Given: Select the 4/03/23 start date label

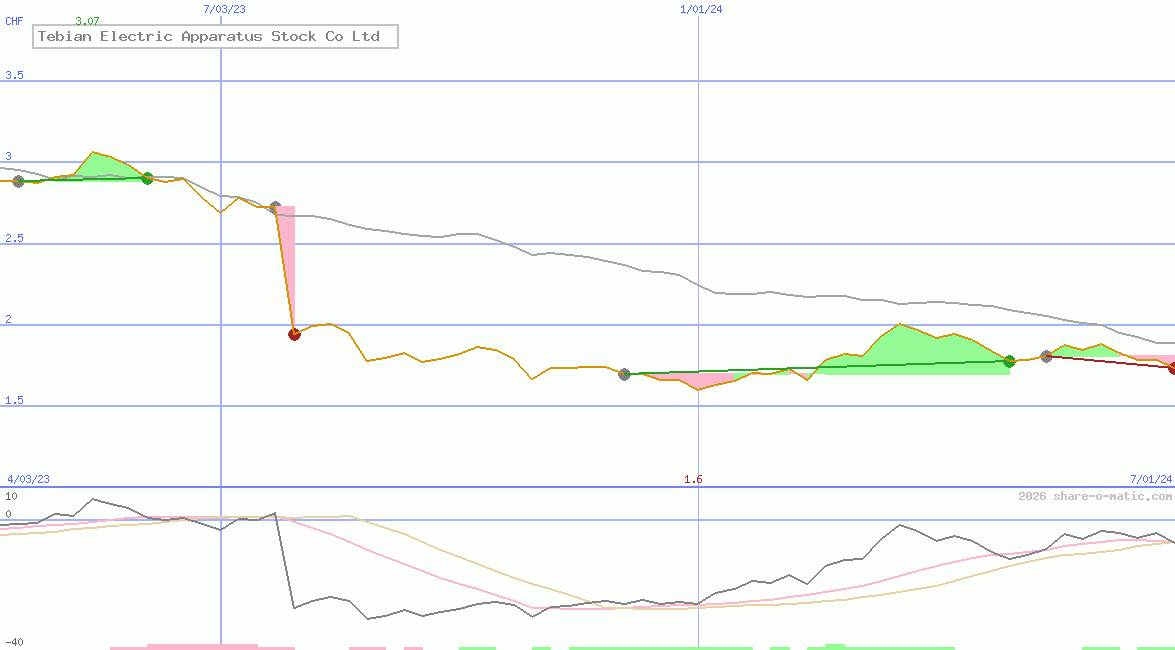Looking at the screenshot, I should [28, 479].
